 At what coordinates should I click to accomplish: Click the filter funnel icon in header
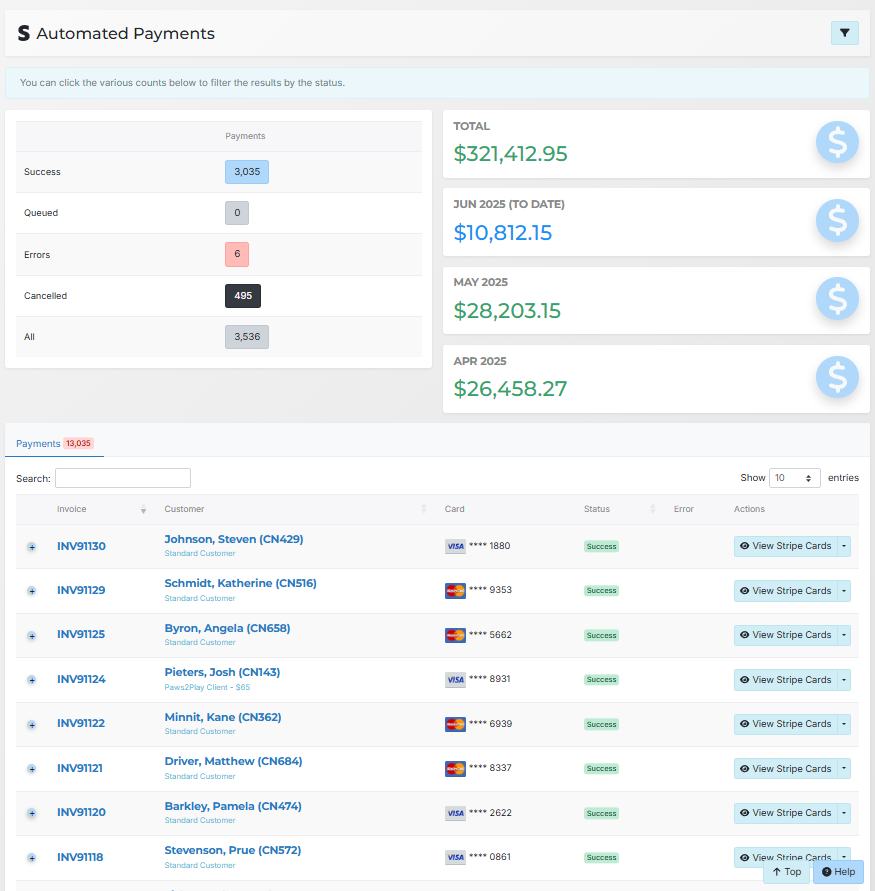(844, 33)
